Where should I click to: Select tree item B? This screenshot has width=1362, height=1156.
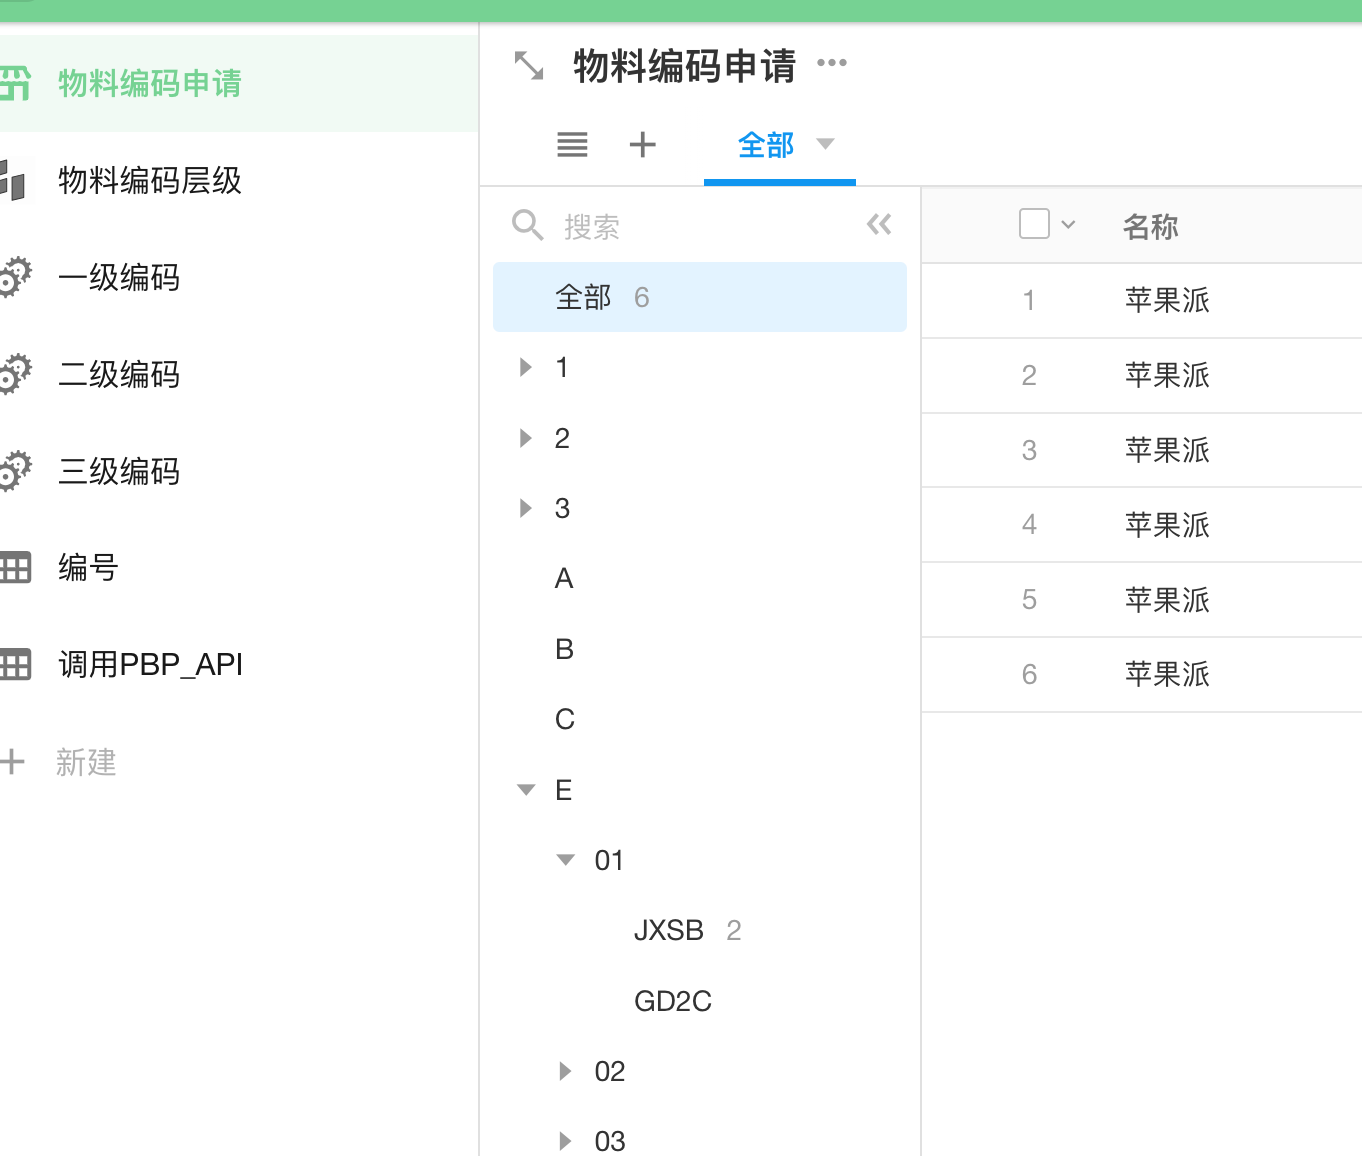[564, 649]
